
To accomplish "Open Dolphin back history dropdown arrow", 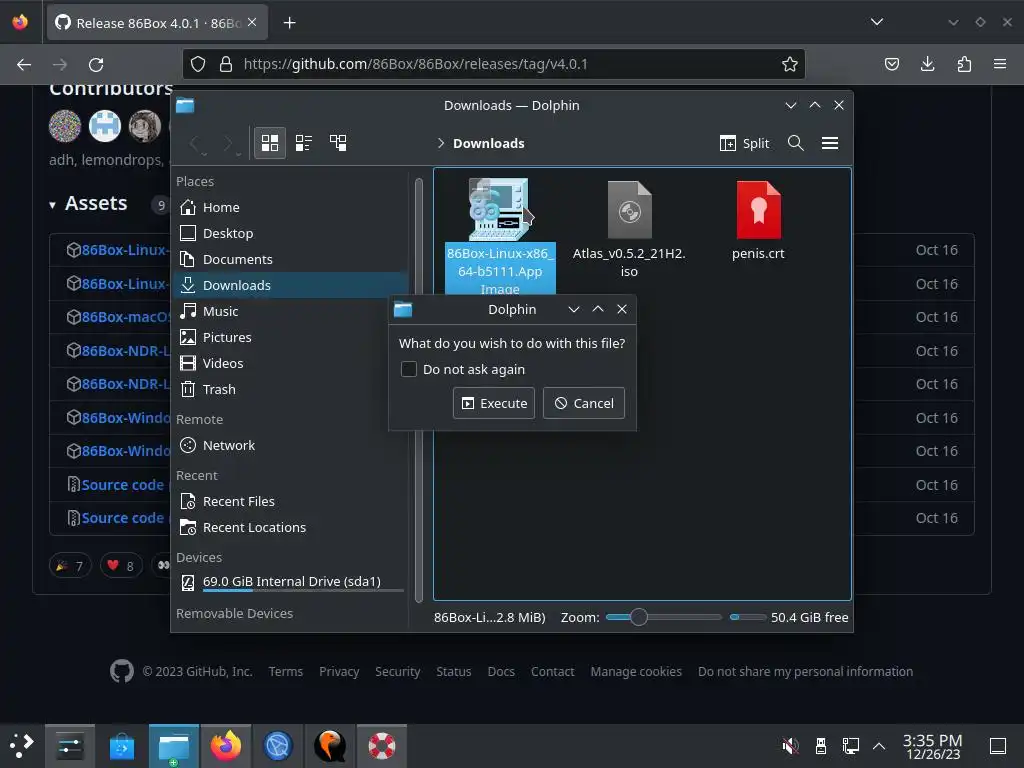I will click(x=204, y=154).
